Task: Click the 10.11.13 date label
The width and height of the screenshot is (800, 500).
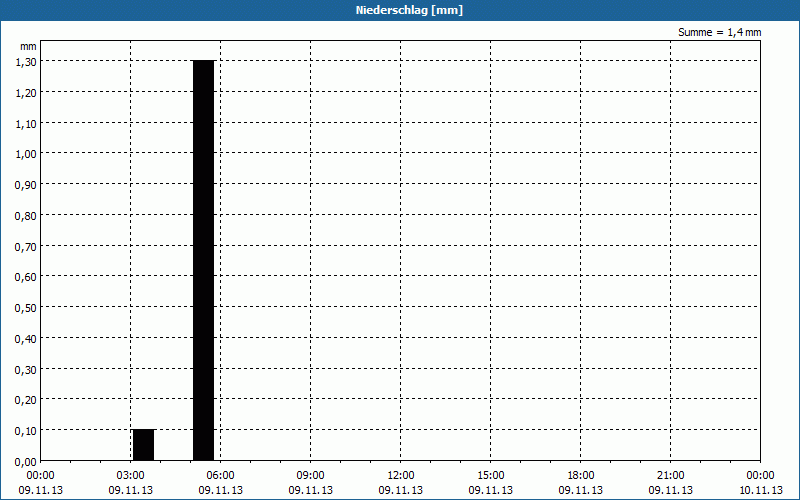Action: (761, 490)
